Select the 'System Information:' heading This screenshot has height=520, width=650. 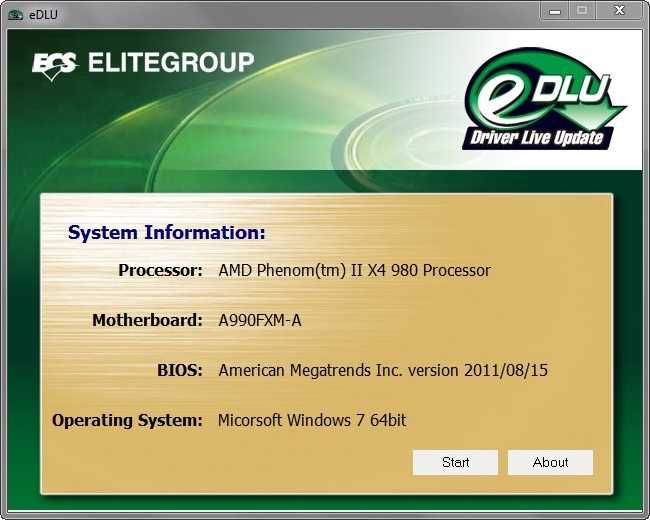[167, 233]
